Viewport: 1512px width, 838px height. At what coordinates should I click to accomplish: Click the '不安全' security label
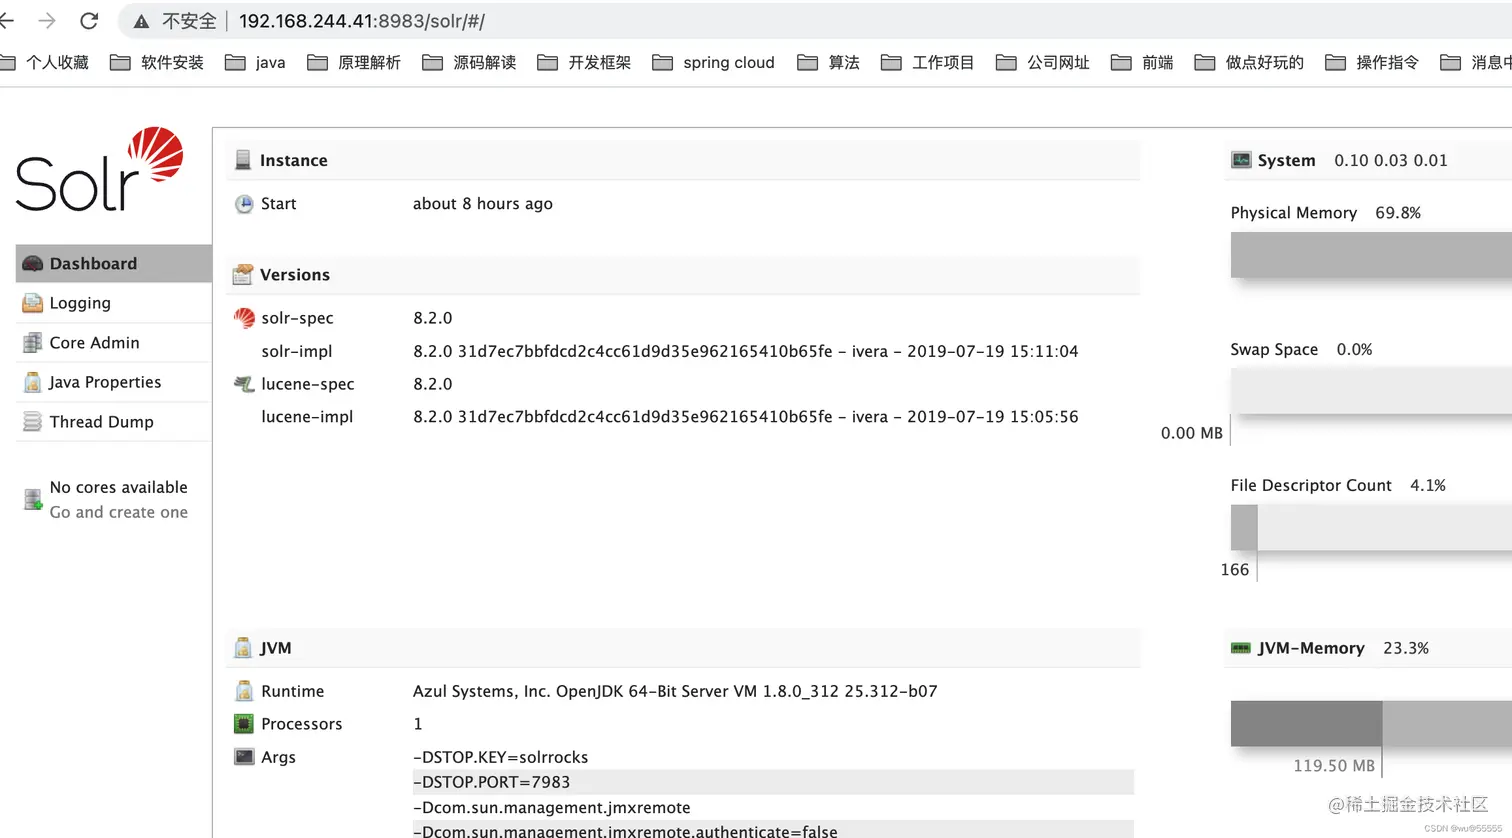[x=189, y=21]
